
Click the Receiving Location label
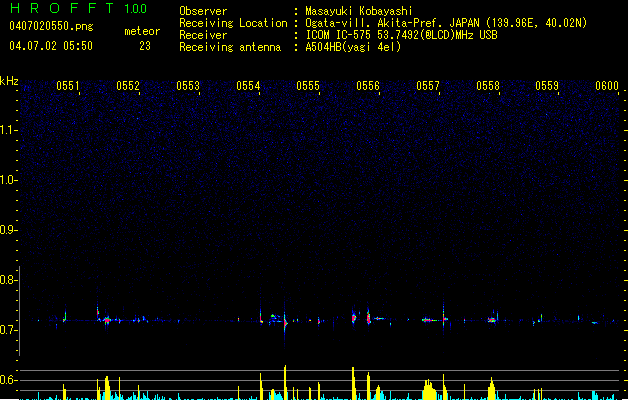click(x=233, y=23)
